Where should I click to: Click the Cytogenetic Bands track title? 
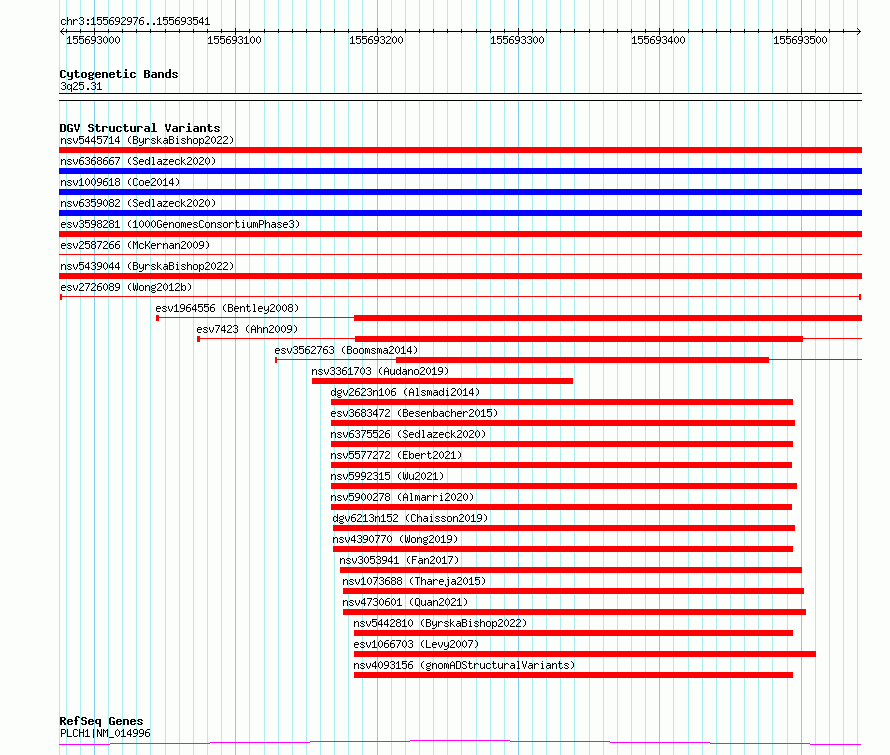(x=119, y=74)
